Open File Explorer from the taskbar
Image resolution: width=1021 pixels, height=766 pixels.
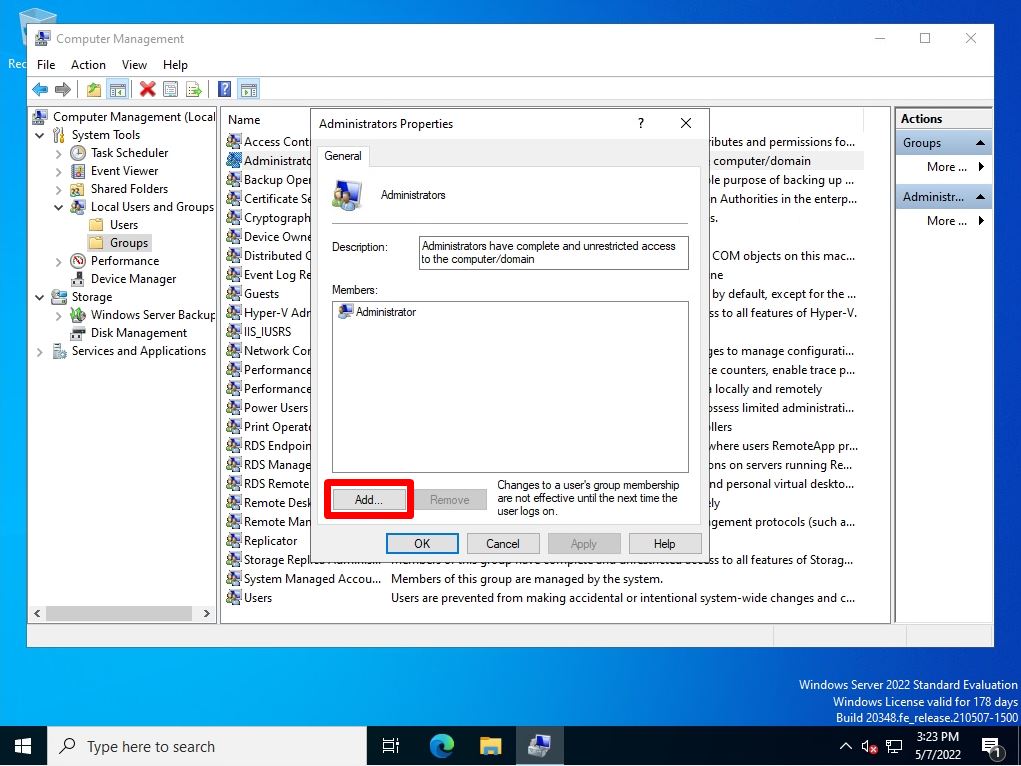coord(490,746)
